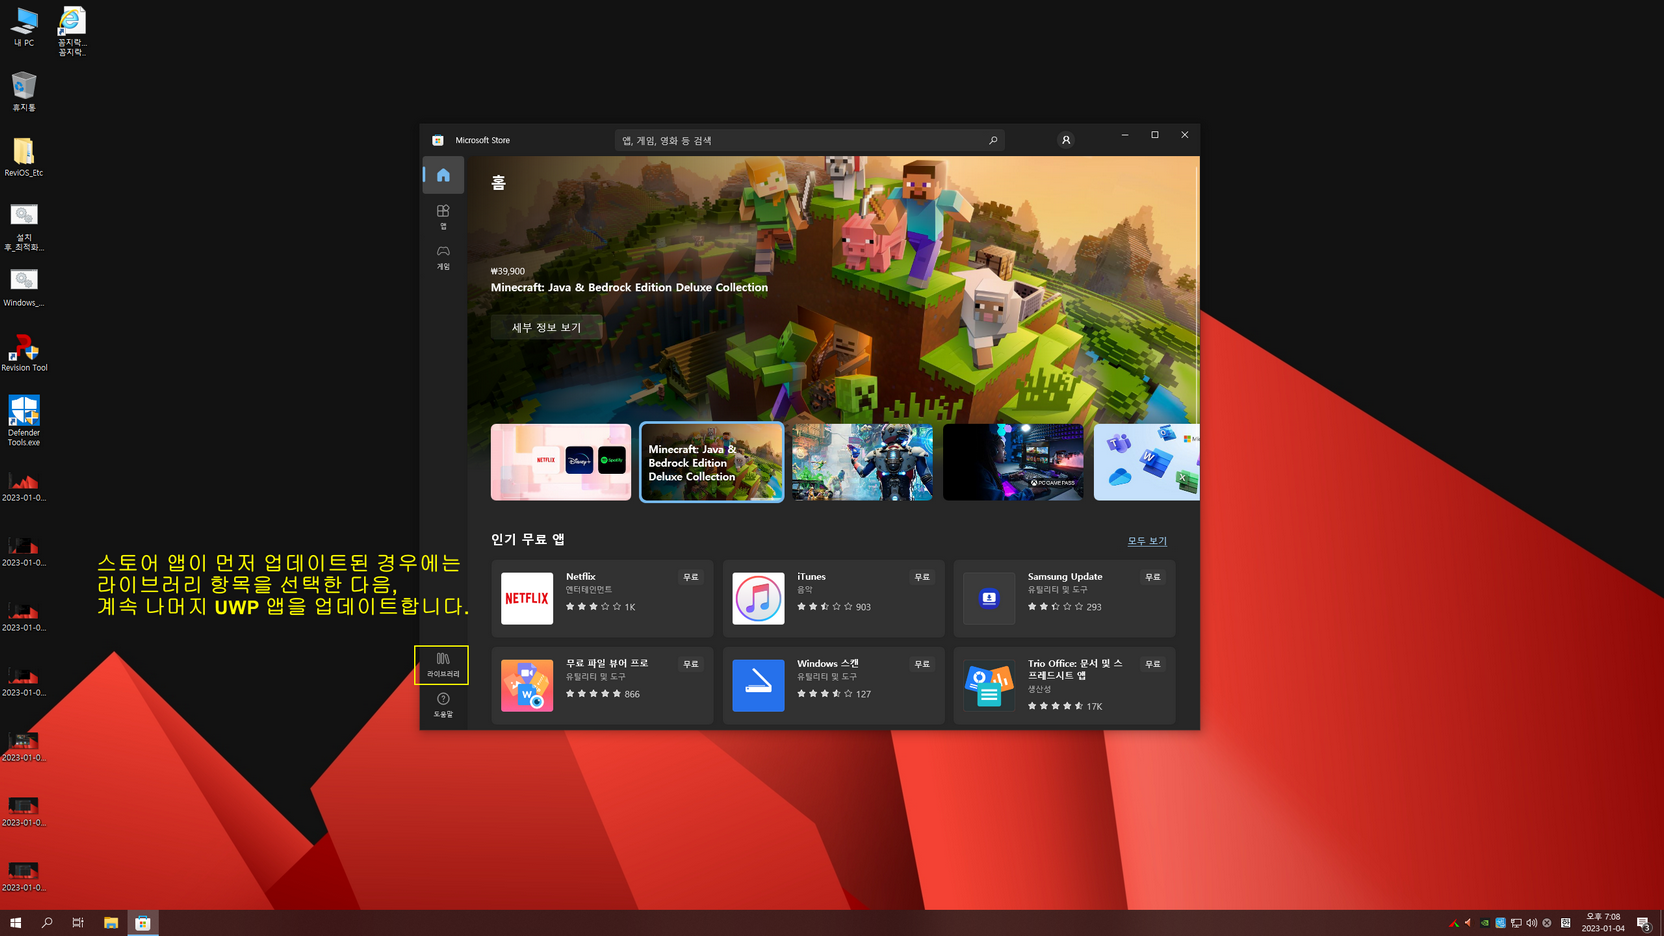Open the Games section in sidebar

click(443, 257)
